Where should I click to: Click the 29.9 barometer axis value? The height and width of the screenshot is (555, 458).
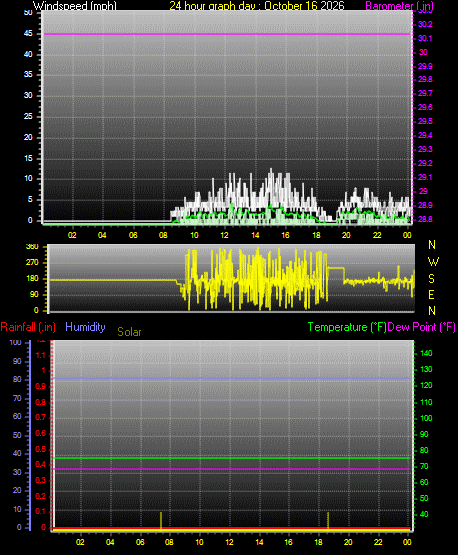point(425,66)
